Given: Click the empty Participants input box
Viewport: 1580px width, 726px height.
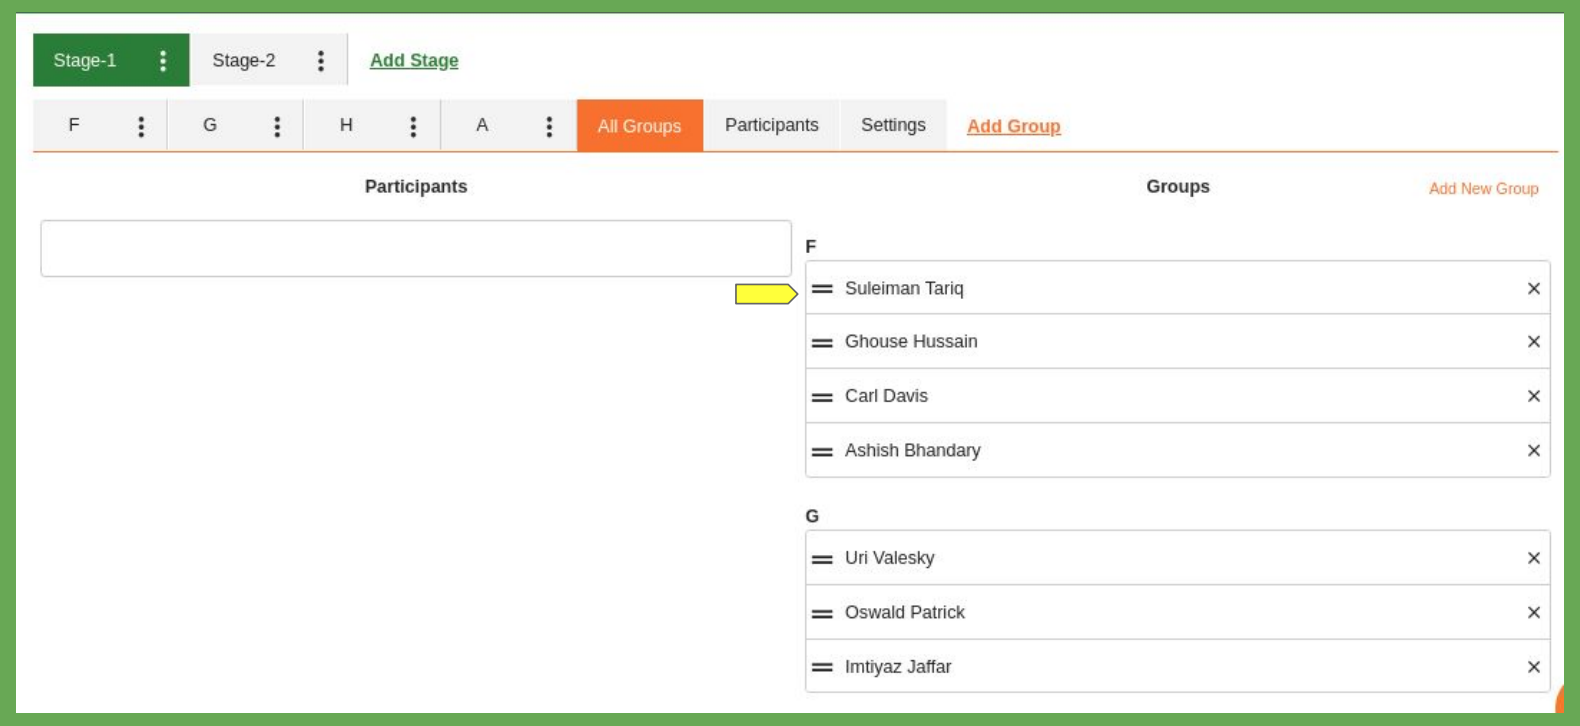Looking at the screenshot, I should point(416,248).
